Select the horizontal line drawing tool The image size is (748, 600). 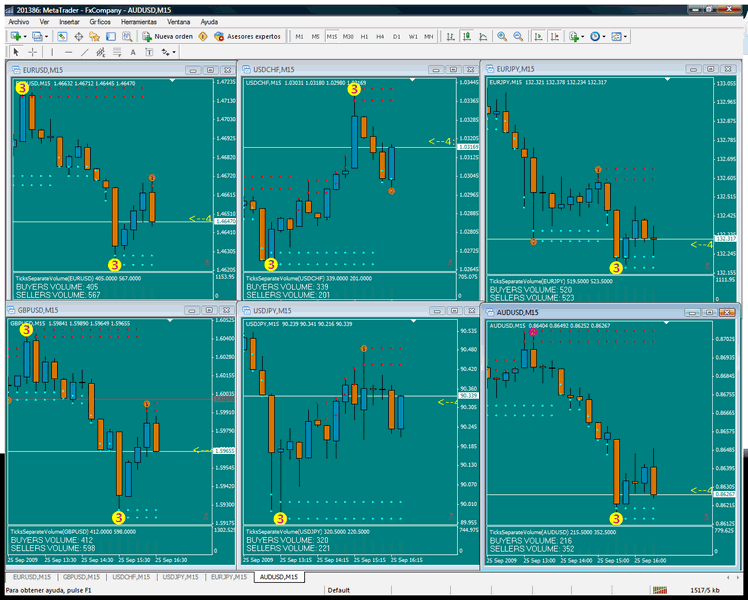68,51
